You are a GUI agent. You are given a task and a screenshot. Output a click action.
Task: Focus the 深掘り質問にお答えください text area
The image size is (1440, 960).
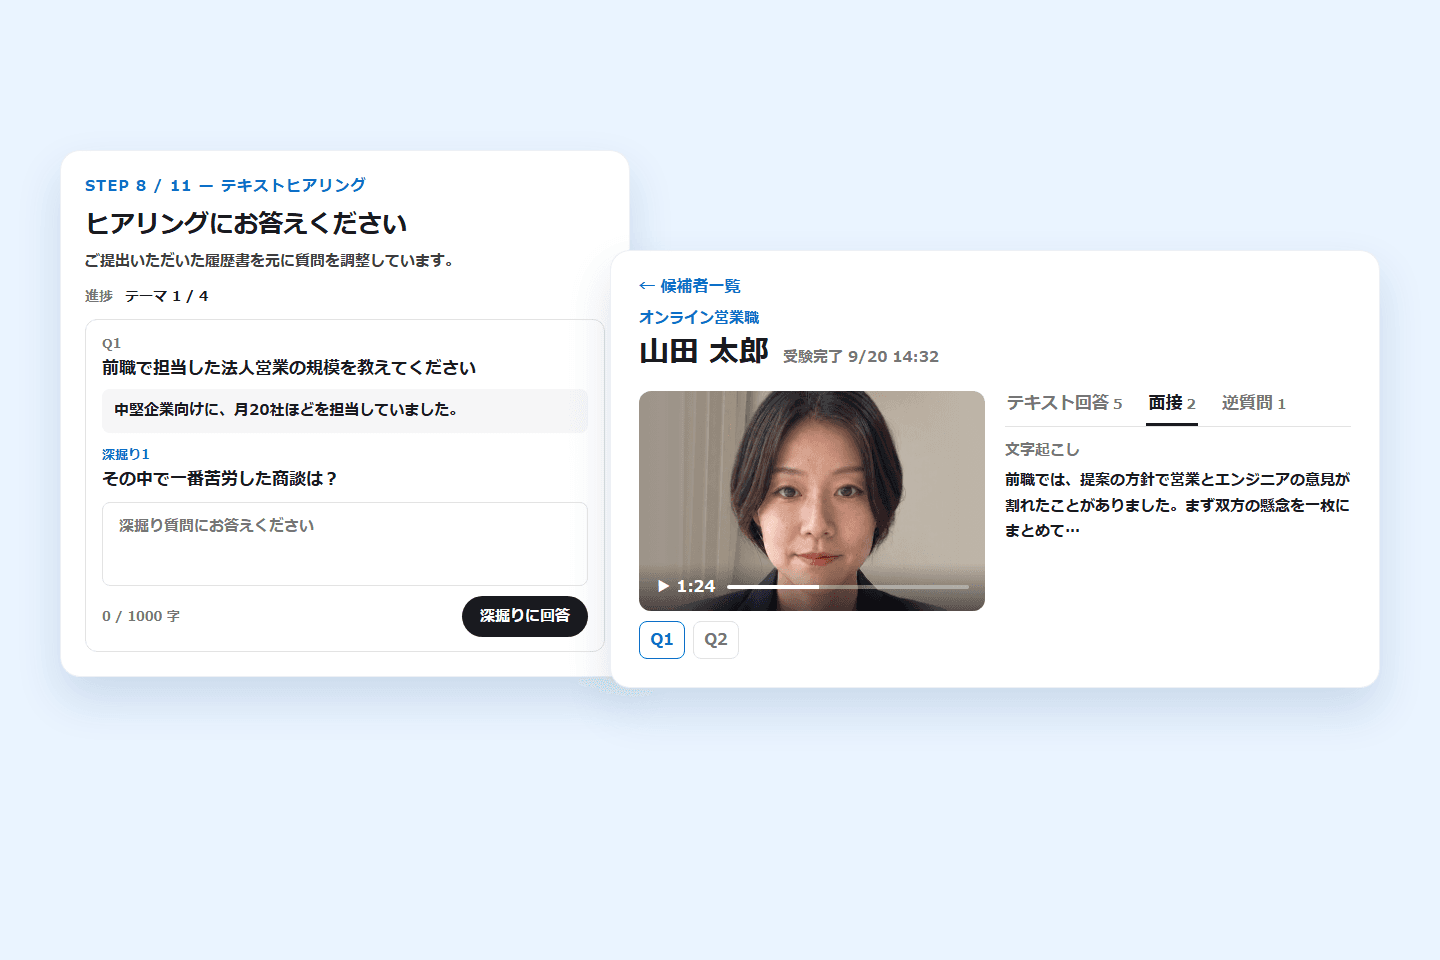[345, 544]
